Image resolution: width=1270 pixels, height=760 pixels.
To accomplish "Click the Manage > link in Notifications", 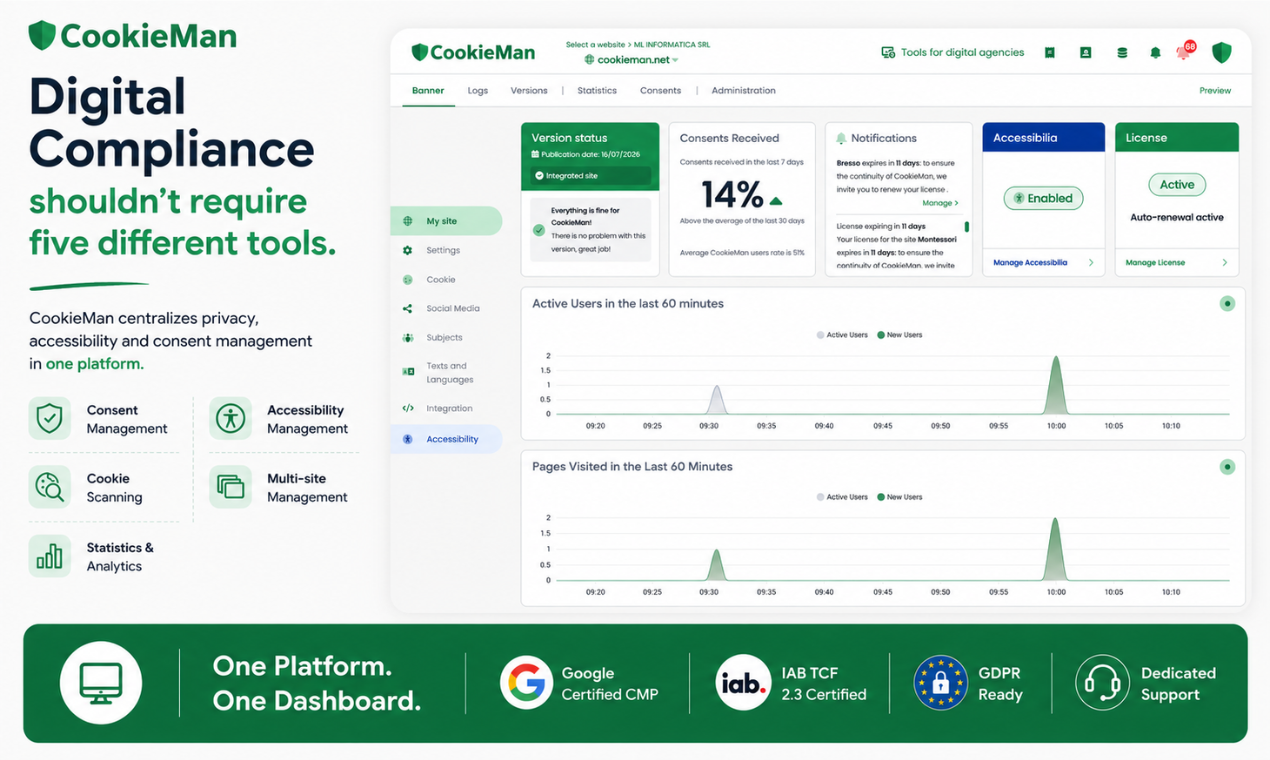I will (940, 203).
